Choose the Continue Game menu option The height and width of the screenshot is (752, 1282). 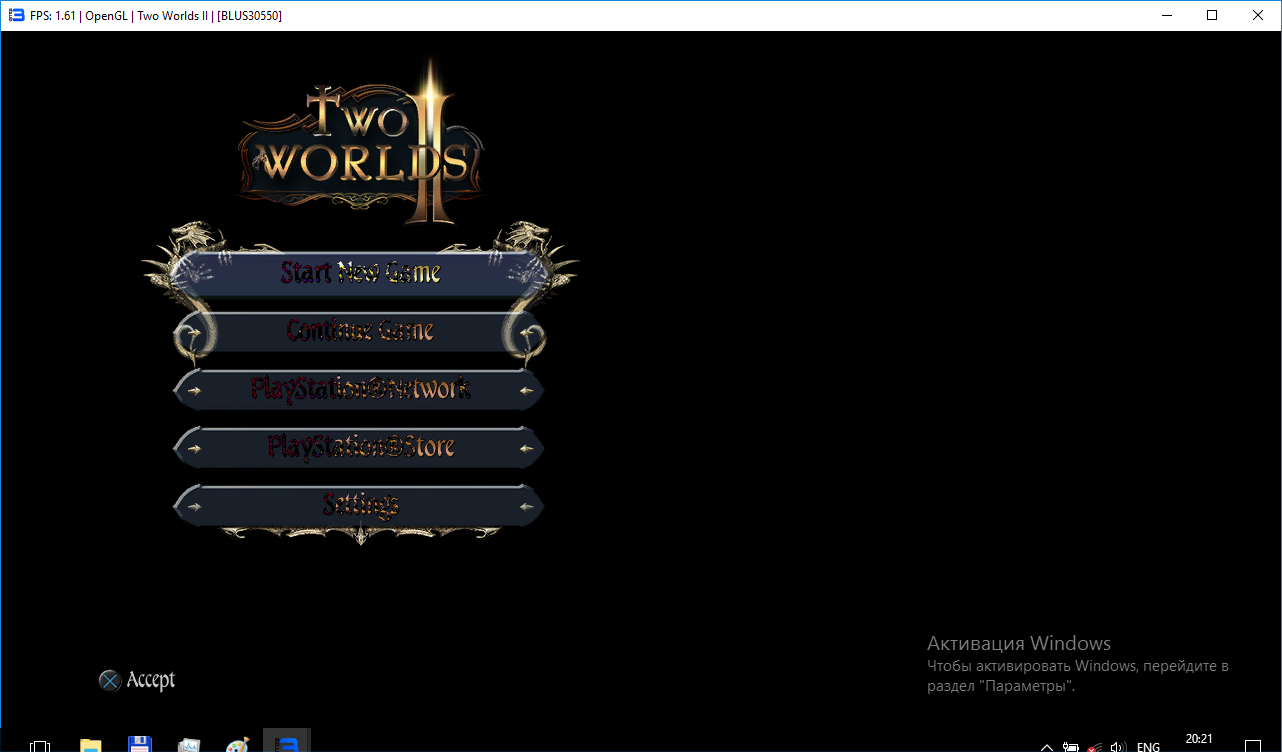pos(360,330)
